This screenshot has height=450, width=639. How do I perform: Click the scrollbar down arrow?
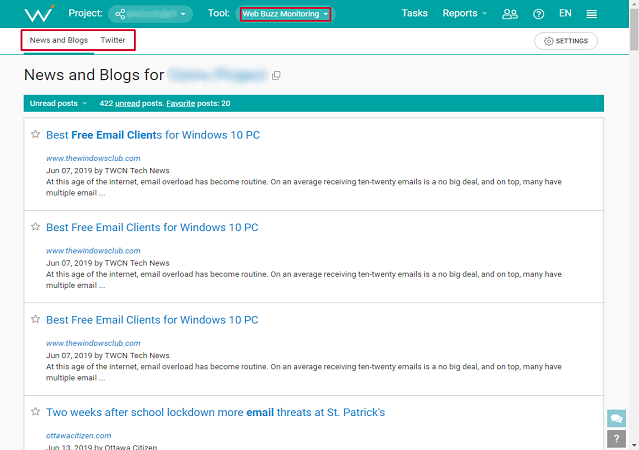coord(634,445)
